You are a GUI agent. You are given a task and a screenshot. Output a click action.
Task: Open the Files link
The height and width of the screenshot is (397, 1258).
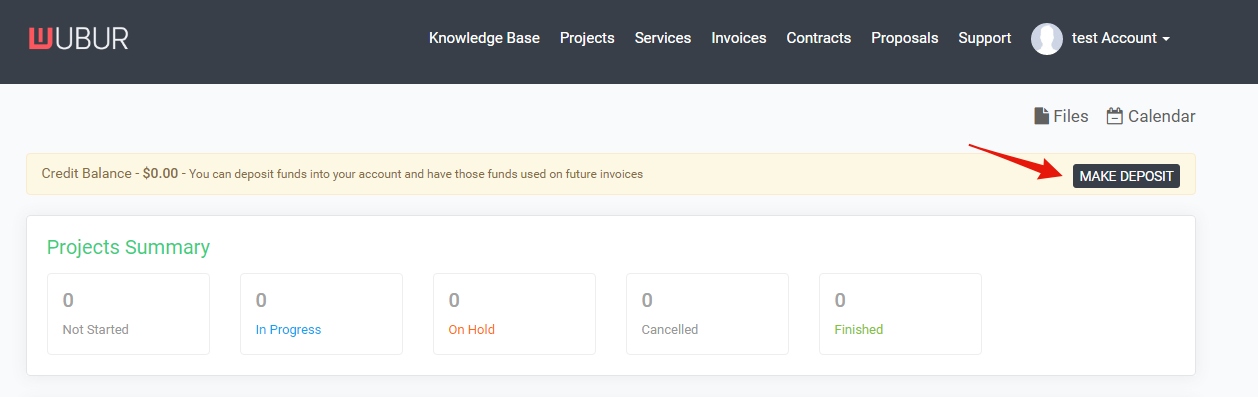(1061, 116)
